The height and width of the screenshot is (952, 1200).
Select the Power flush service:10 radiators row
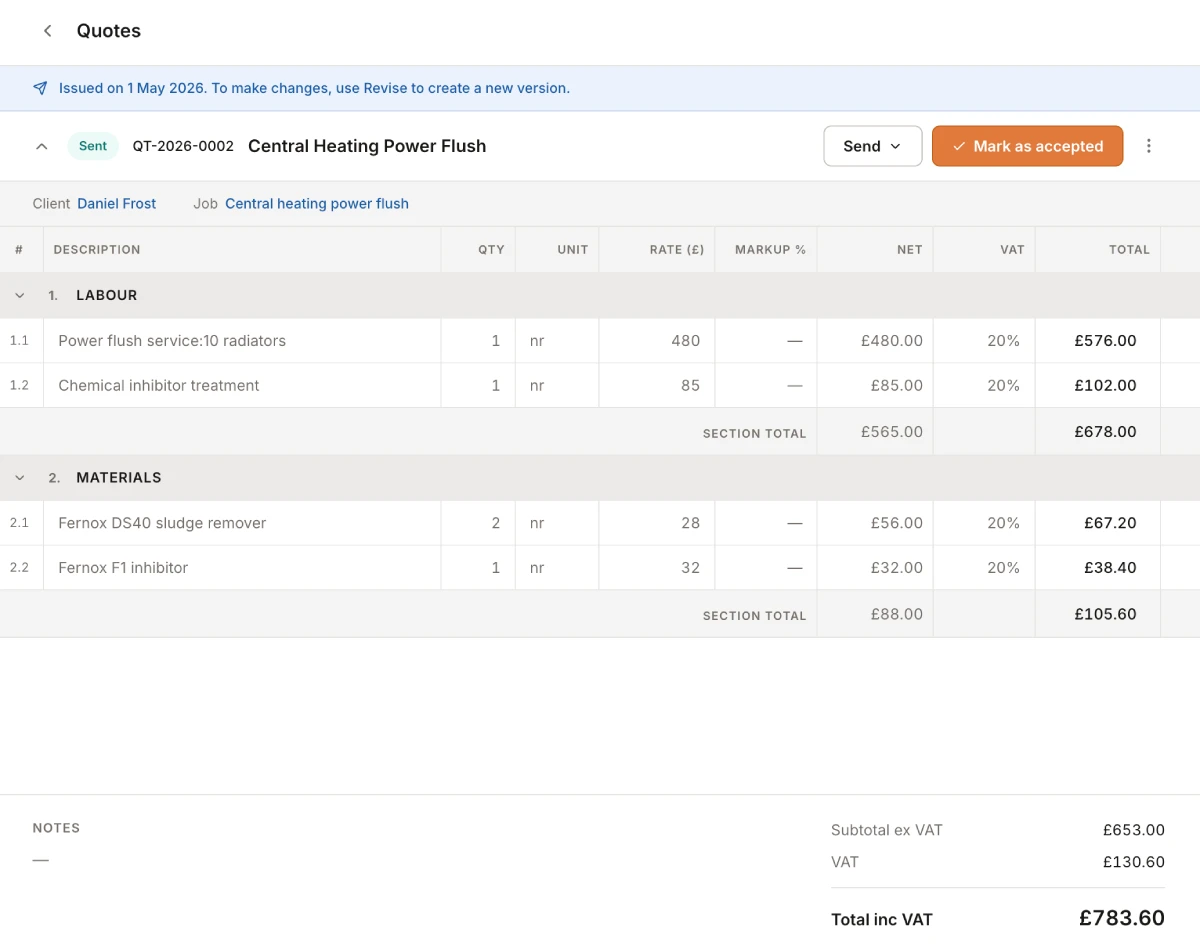600,341
